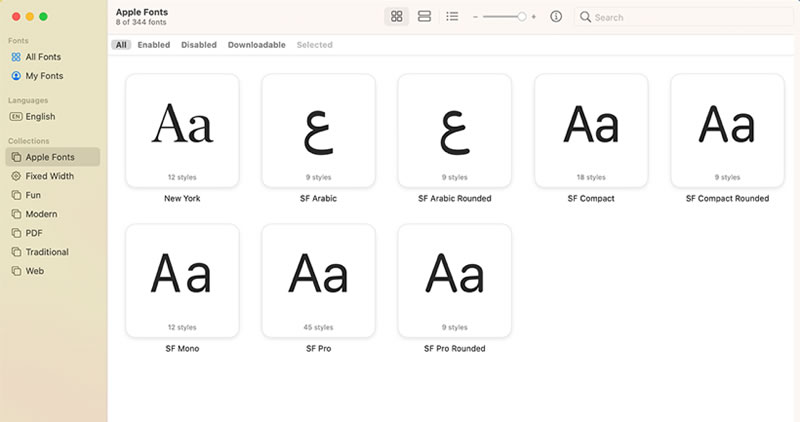
Task: Select the Disabled filter tab
Action: click(198, 45)
